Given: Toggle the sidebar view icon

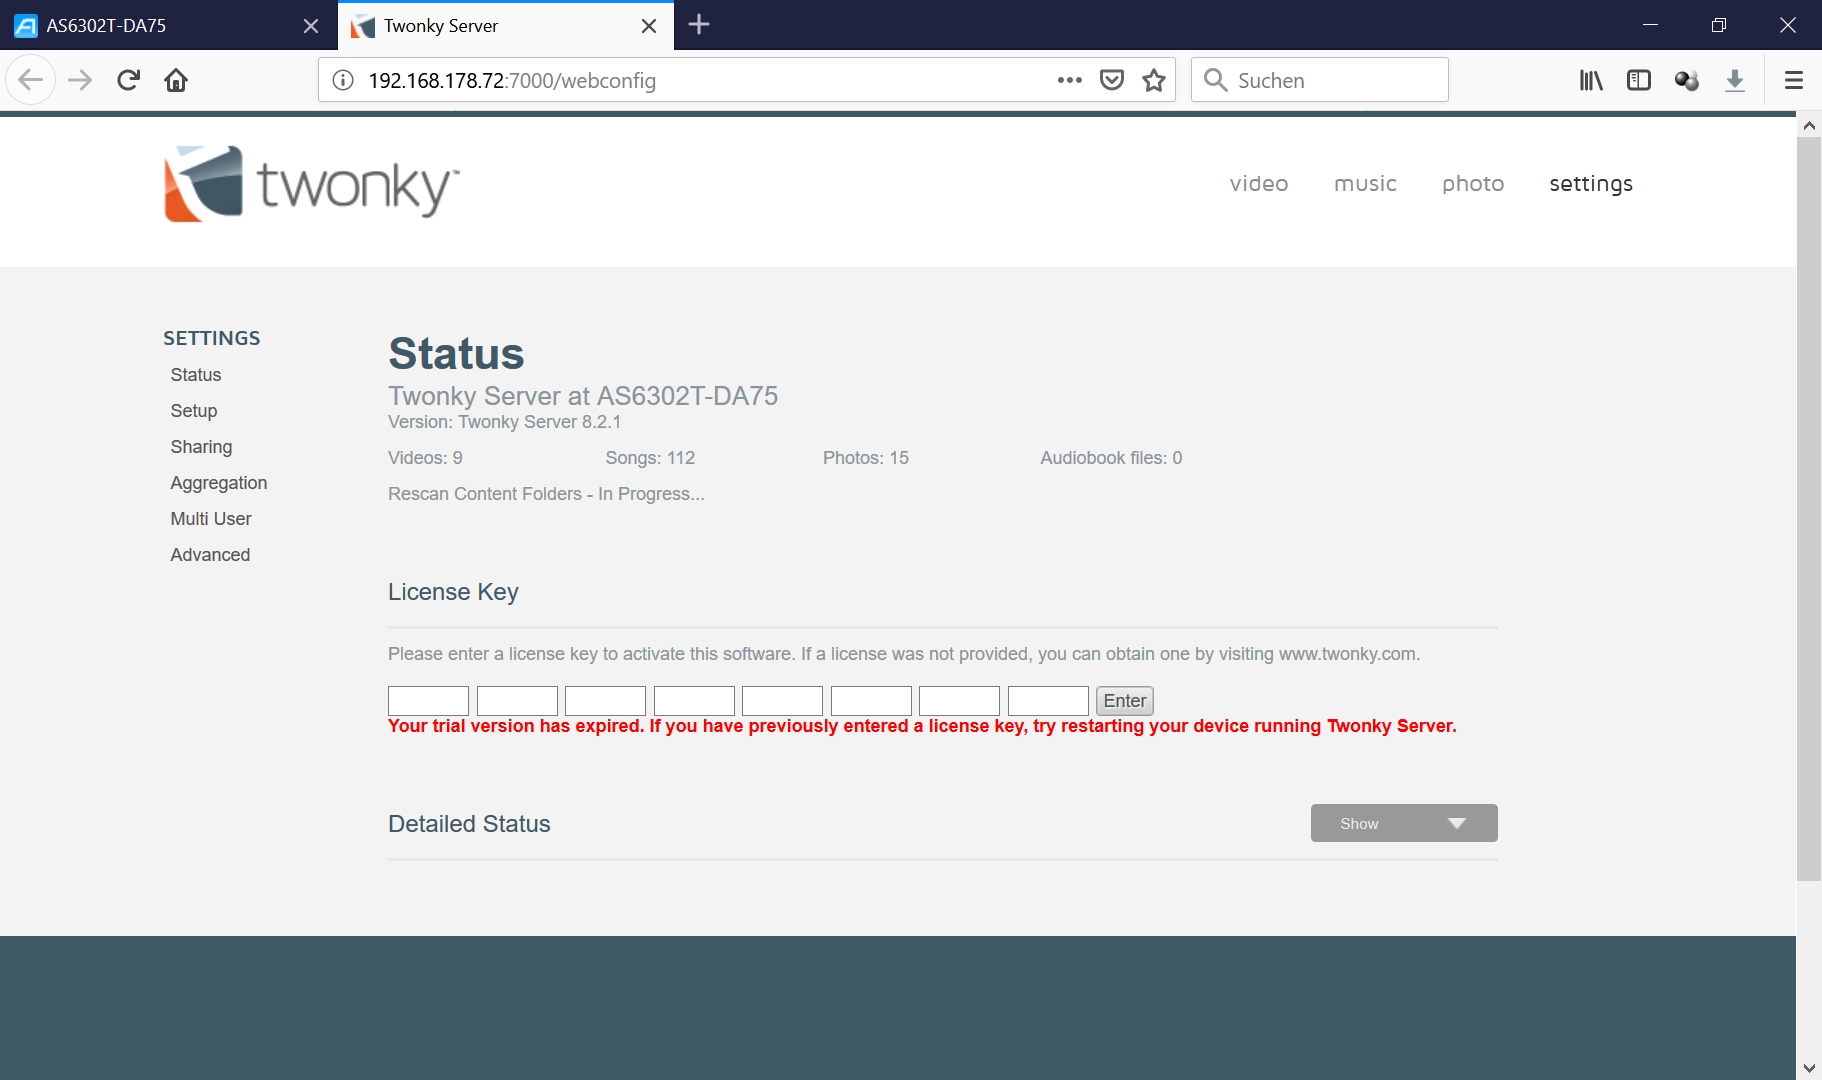Looking at the screenshot, I should tap(1639, 80).
